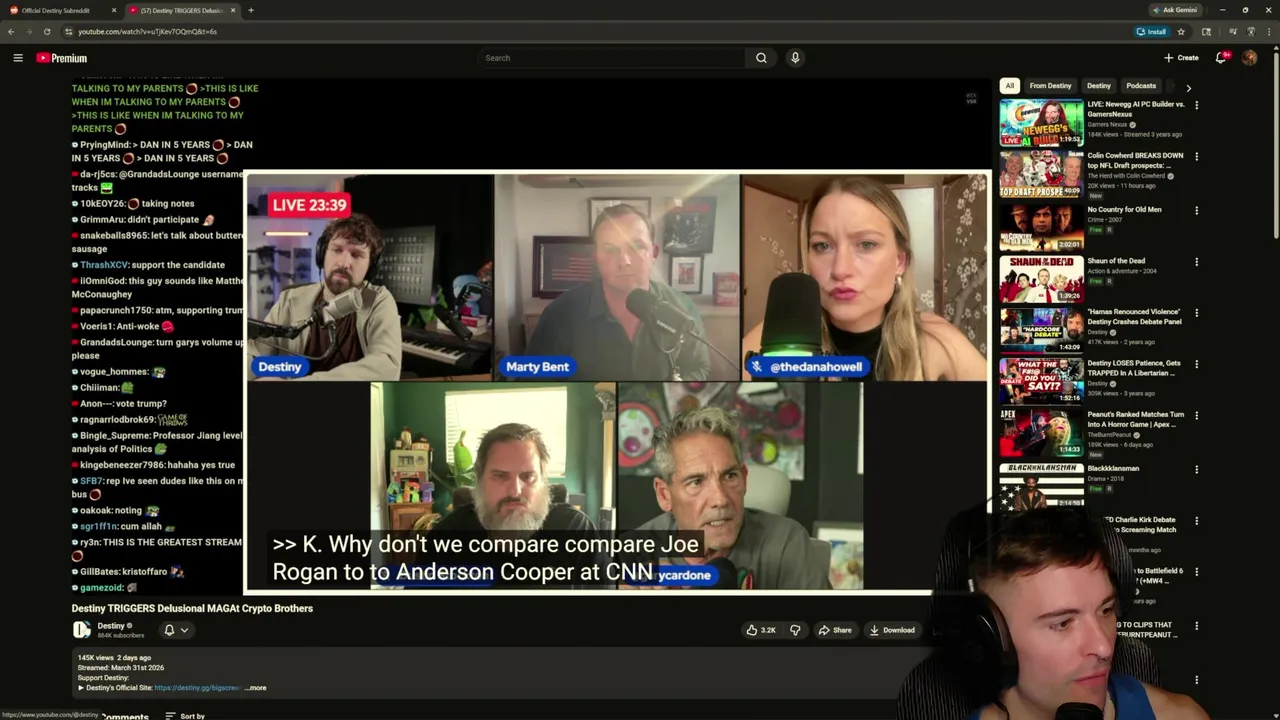Click the video player on Destiny's webcam

pos(370,277)
